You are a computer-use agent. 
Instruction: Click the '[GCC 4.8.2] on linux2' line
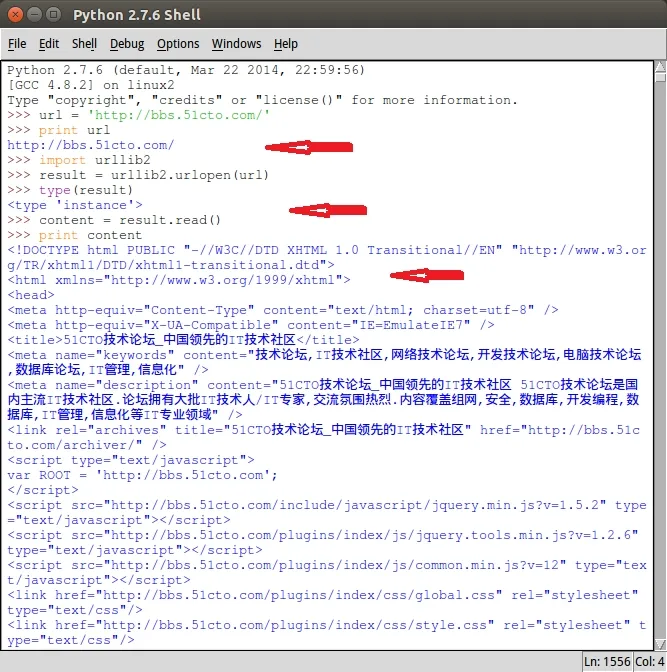91,85
